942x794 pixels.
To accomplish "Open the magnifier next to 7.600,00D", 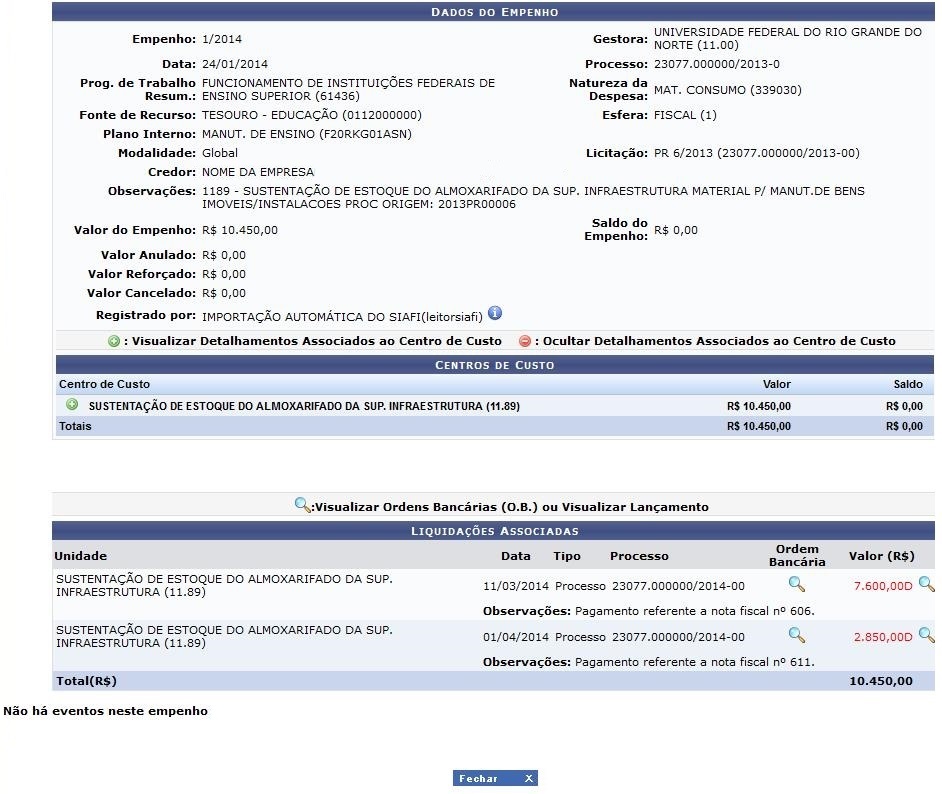I will tap(926, 584).
